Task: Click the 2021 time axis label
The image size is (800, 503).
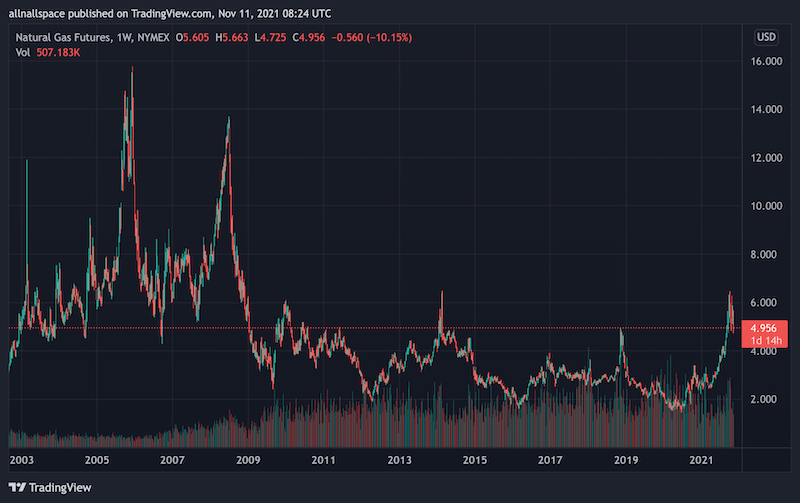Action: pos(701,460)
